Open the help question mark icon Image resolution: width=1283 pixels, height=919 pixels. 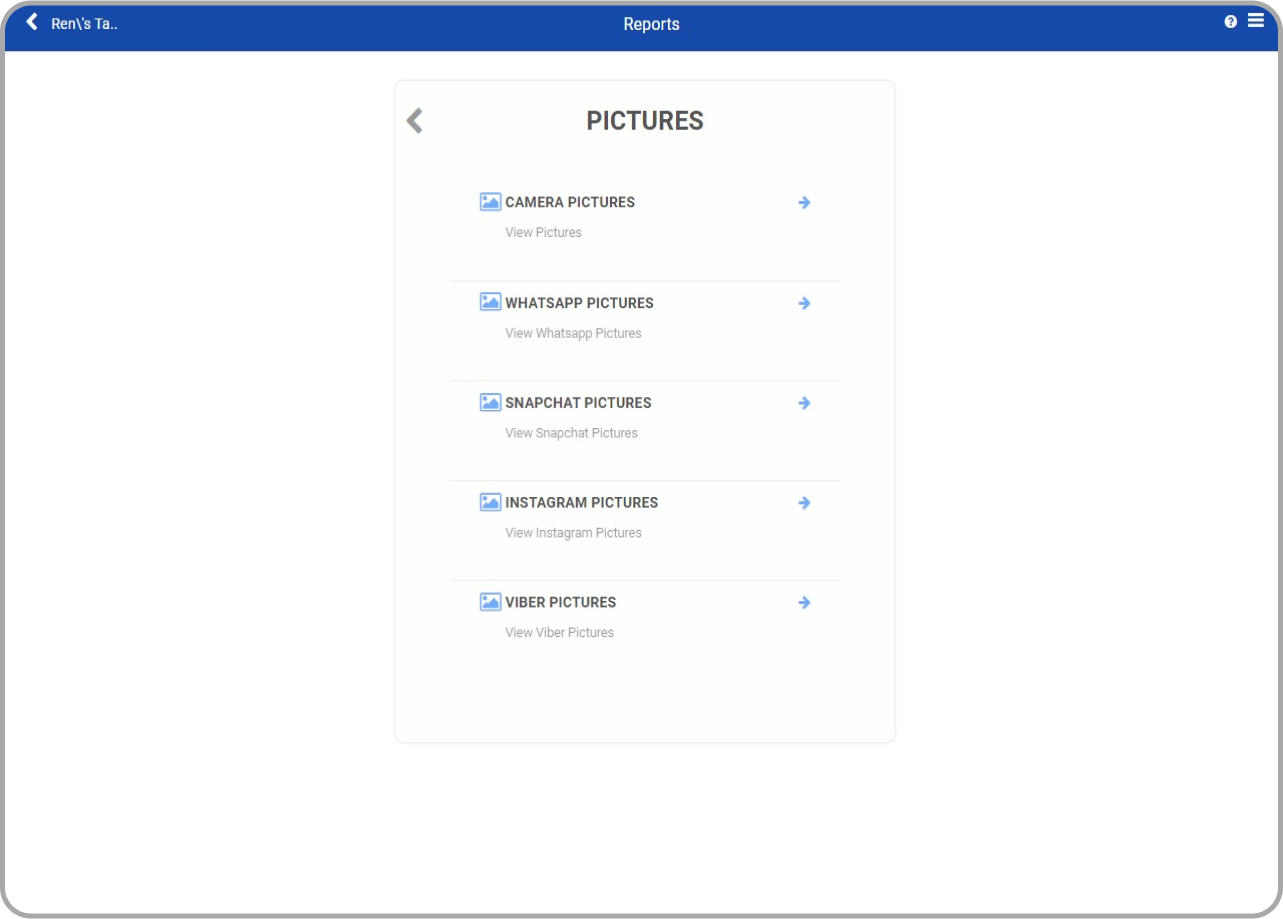[1231, 22]
